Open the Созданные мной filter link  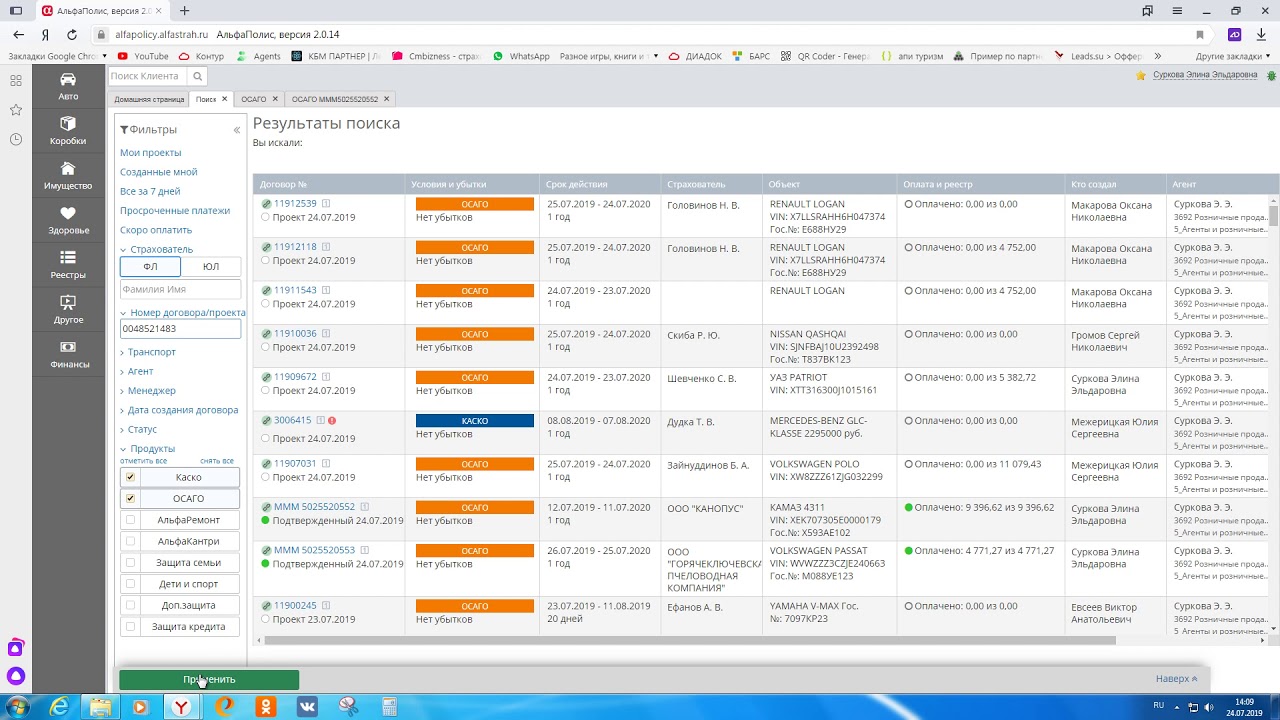coord(159,172)
